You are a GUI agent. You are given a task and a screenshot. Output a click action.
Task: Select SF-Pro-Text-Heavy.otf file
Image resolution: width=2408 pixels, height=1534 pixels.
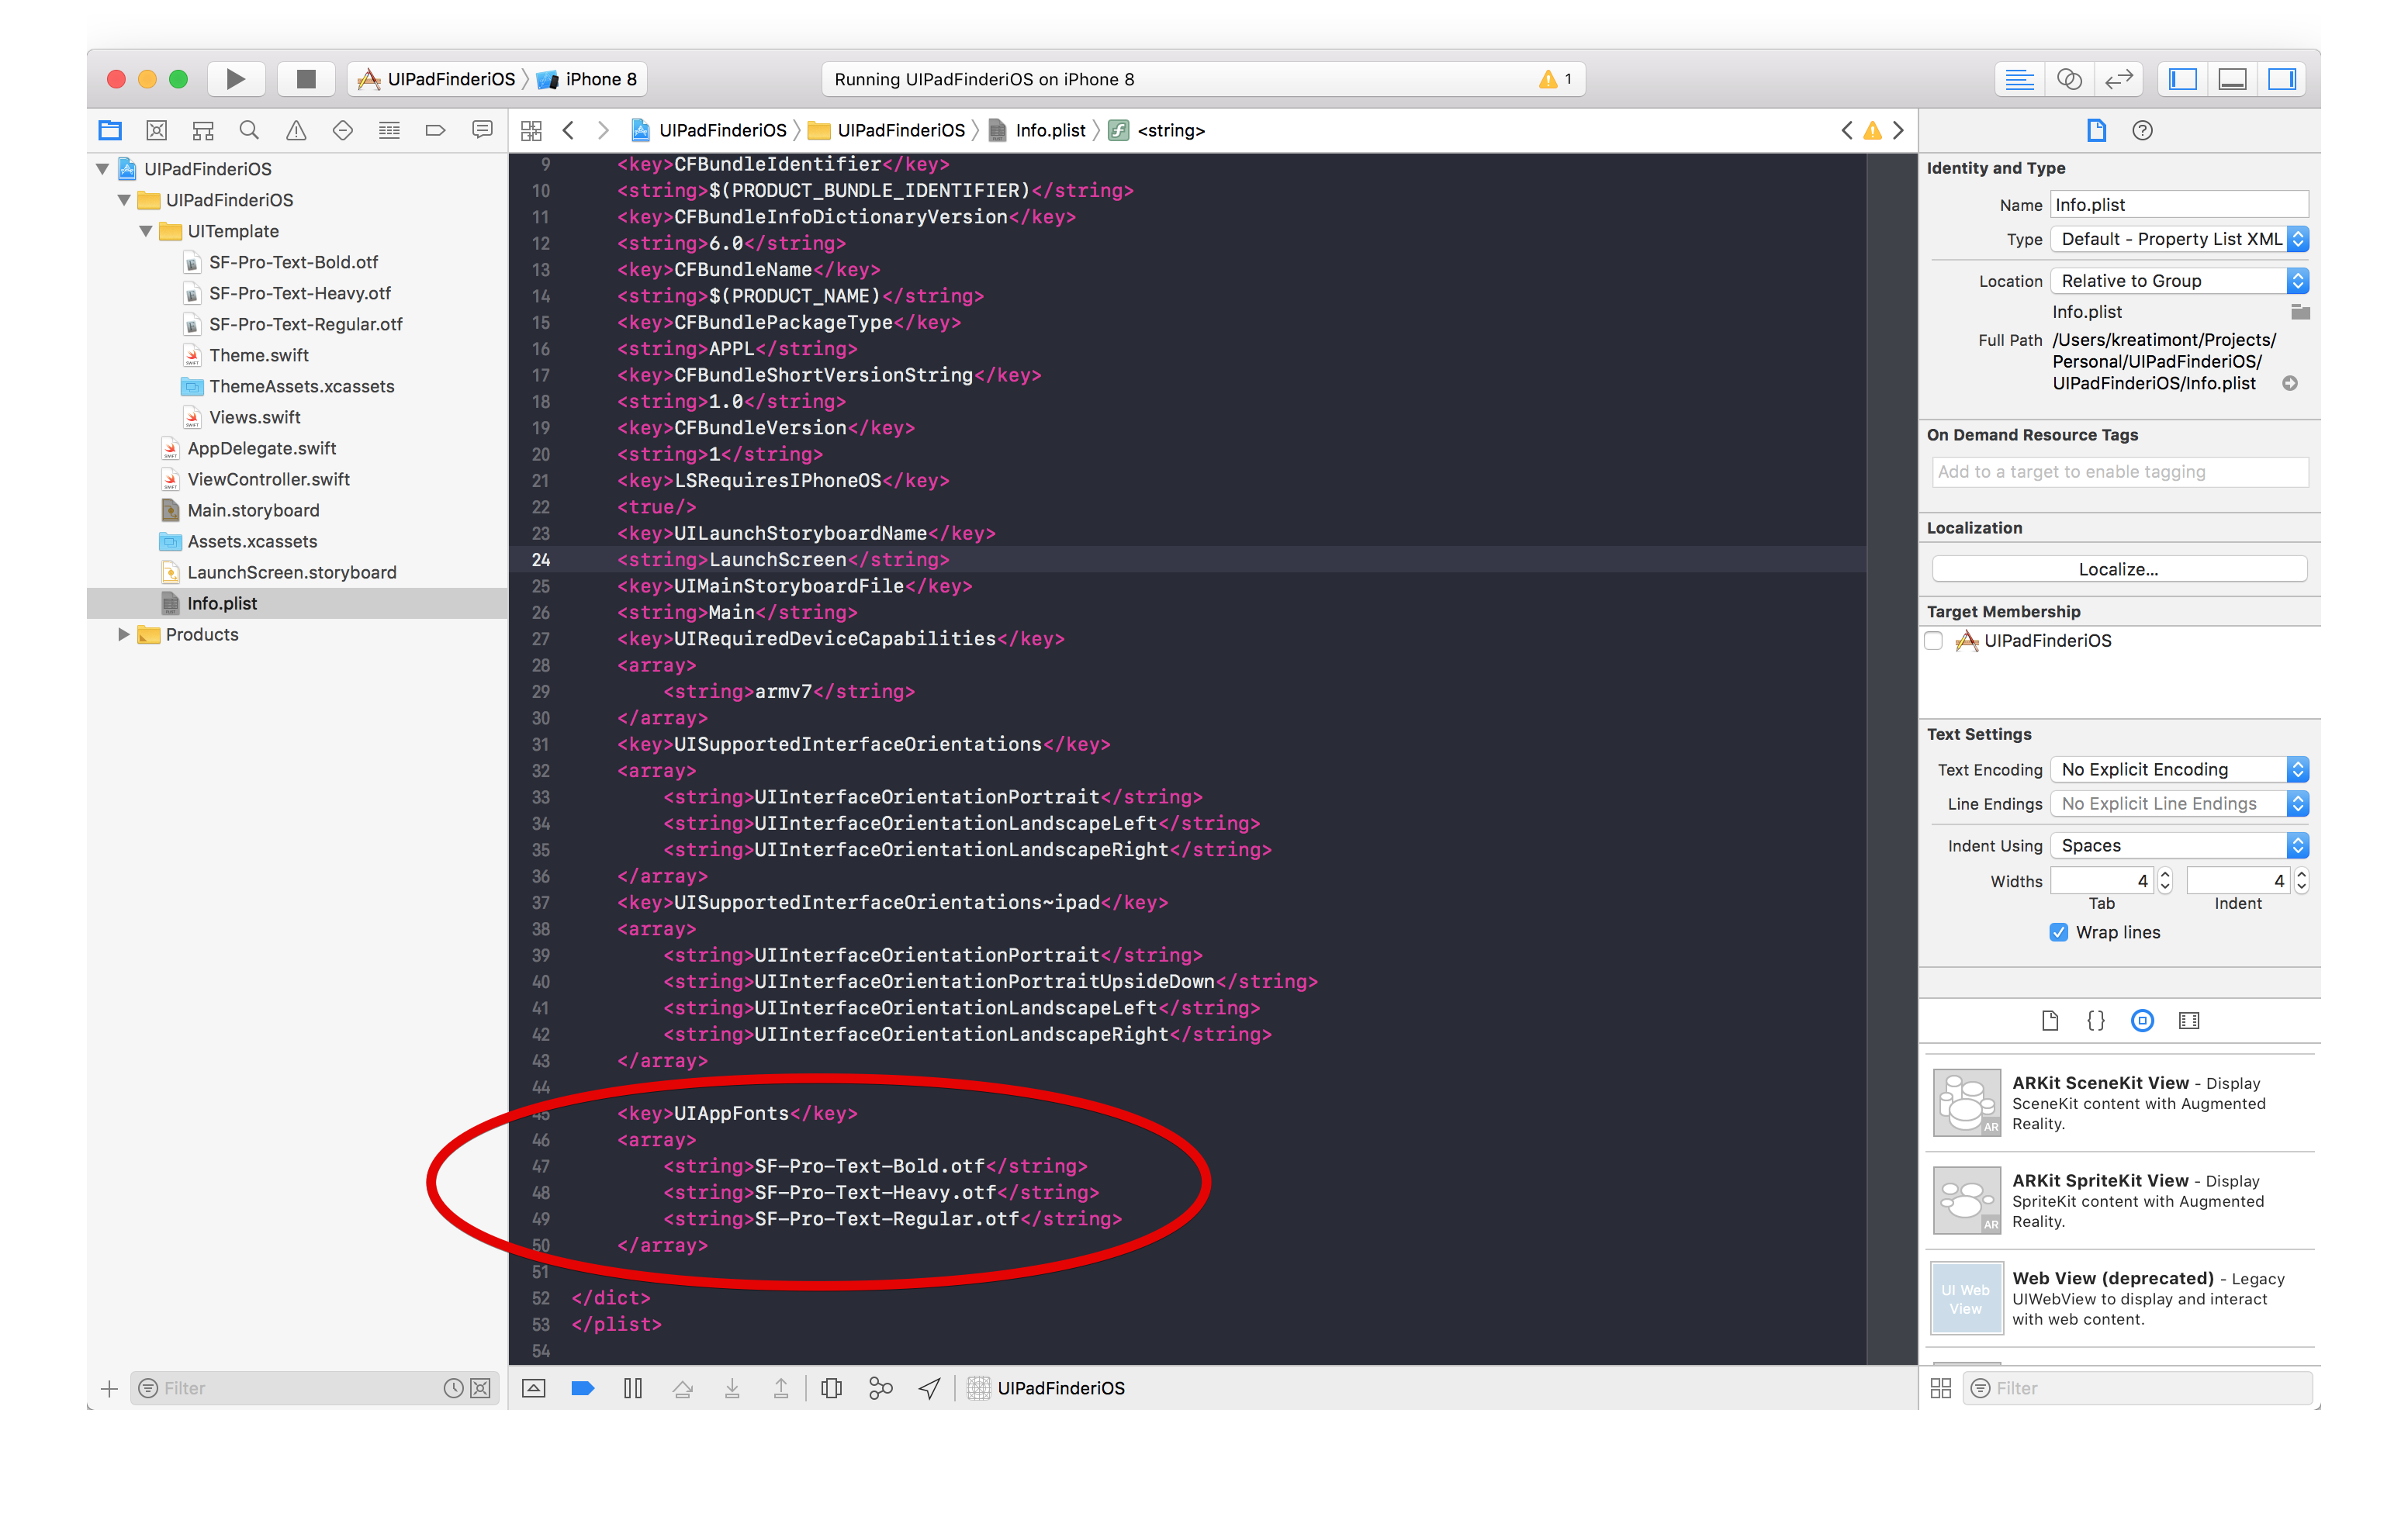point(299,293)
